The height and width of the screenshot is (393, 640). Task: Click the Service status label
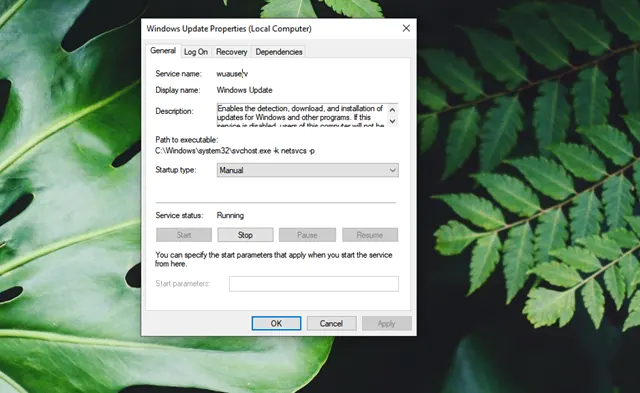click(x=179, y=215)
